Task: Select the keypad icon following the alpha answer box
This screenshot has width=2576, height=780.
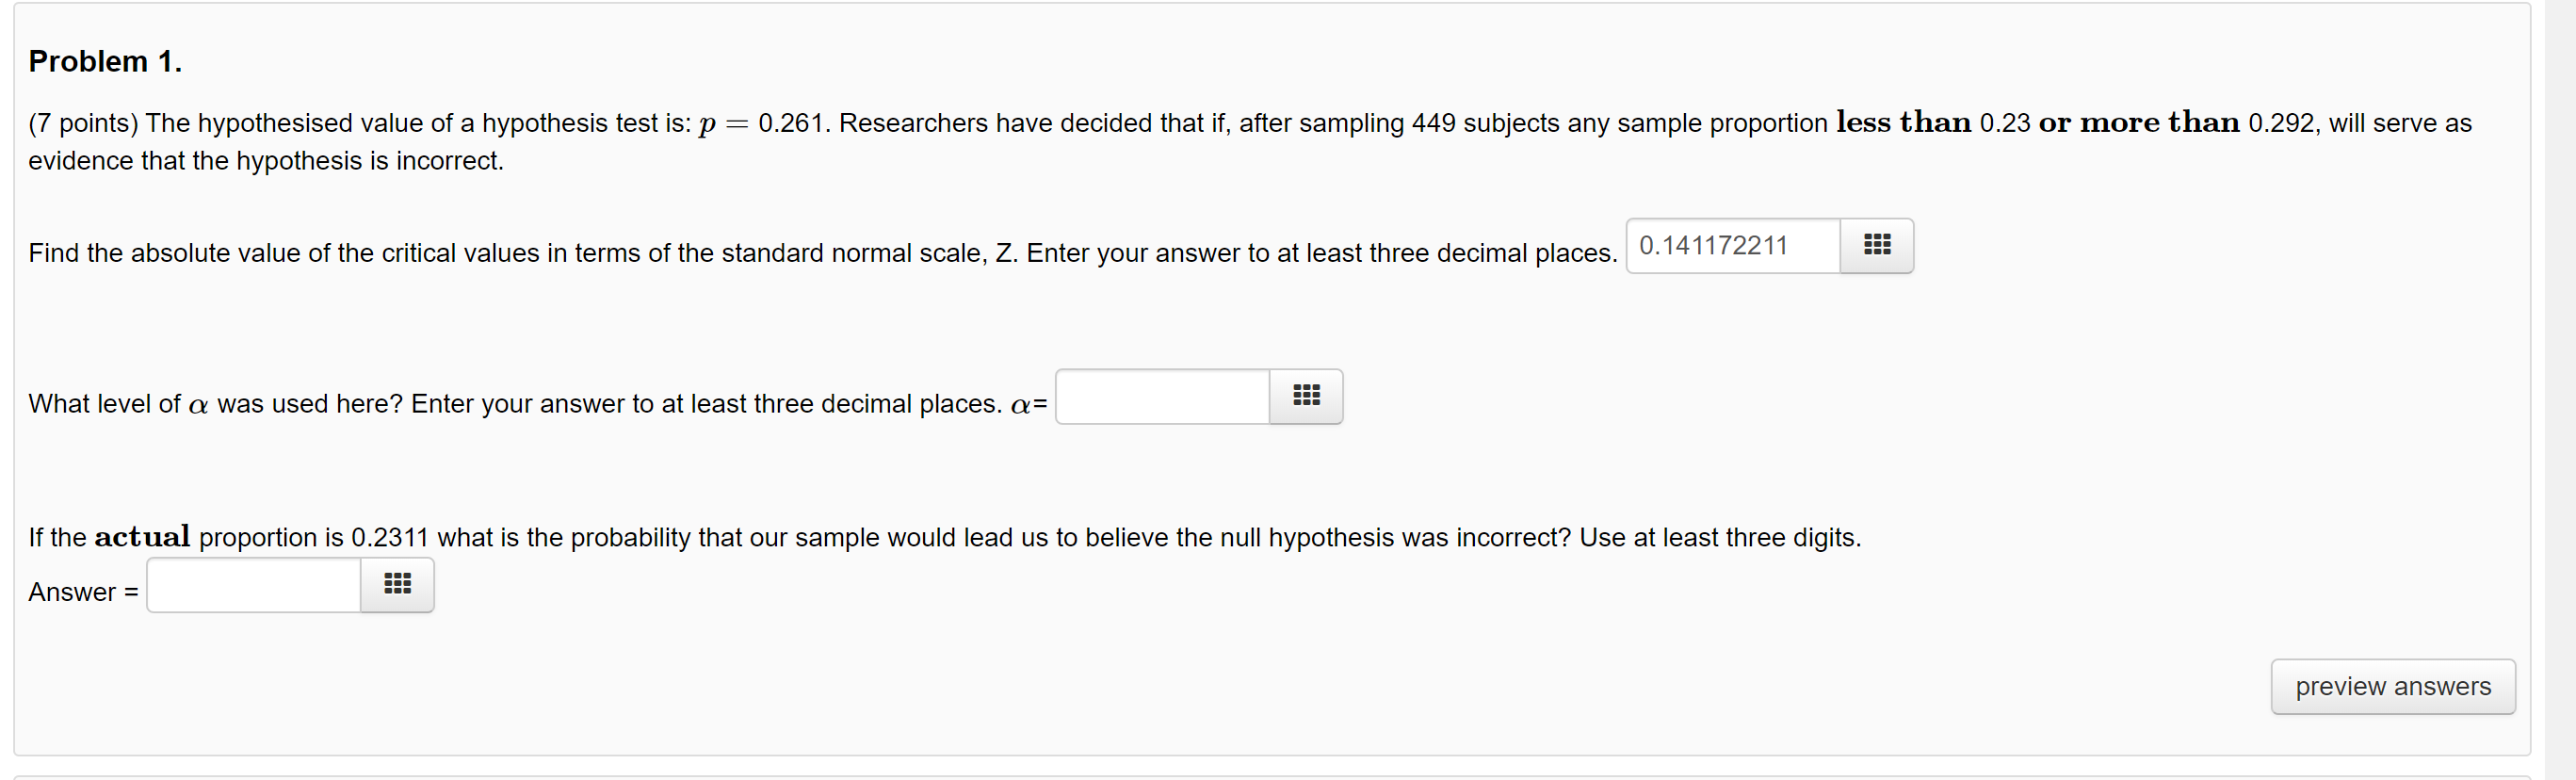Action: (1307, 396)
